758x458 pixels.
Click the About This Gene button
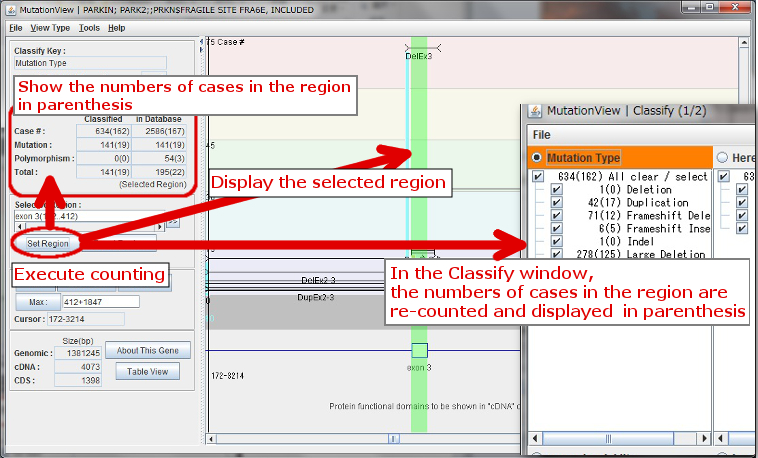(x=148, y=350)
